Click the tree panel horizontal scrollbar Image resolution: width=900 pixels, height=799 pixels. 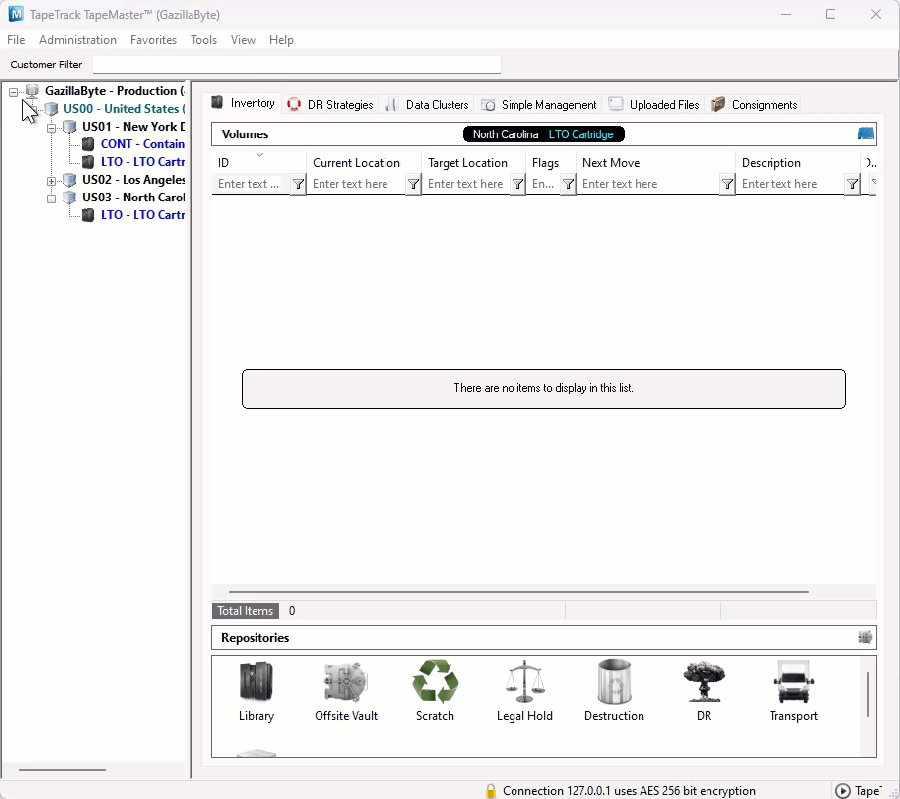[x=62, y=770]
